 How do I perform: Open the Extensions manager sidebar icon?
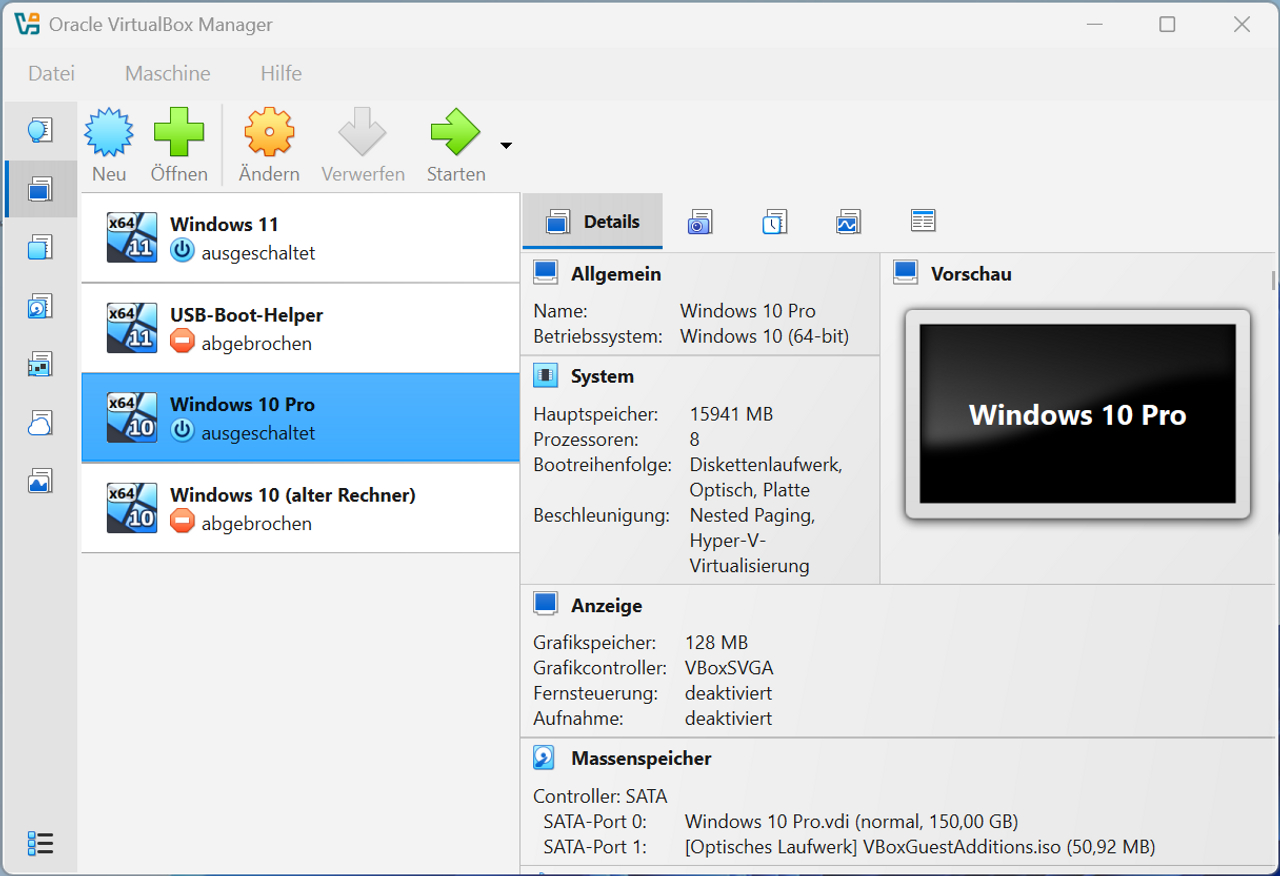point(40,247)
